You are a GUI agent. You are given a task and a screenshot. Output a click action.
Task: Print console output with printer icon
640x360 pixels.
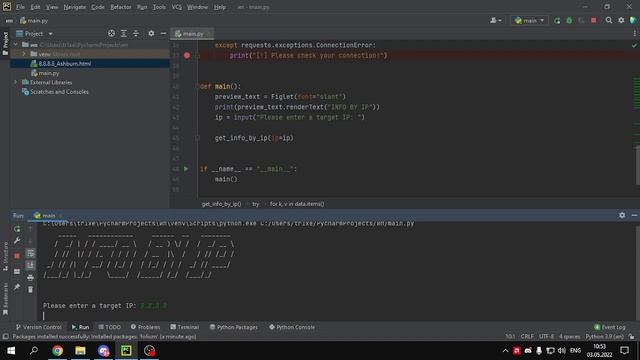tap(30, 278)
